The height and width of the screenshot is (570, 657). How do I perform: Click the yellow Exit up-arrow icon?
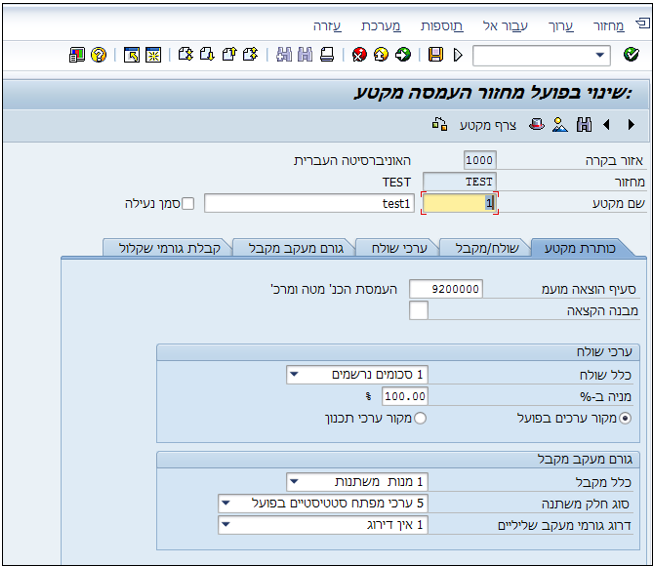[381, 54]
